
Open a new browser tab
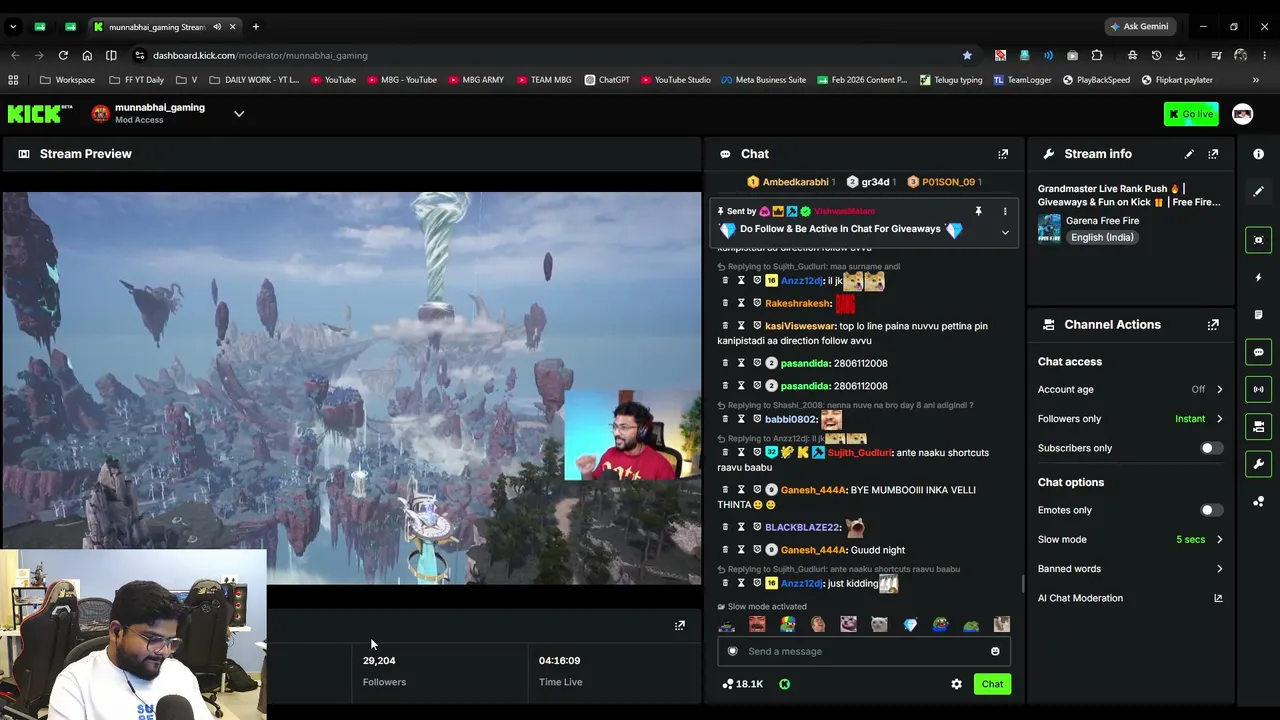pos(256,27)
